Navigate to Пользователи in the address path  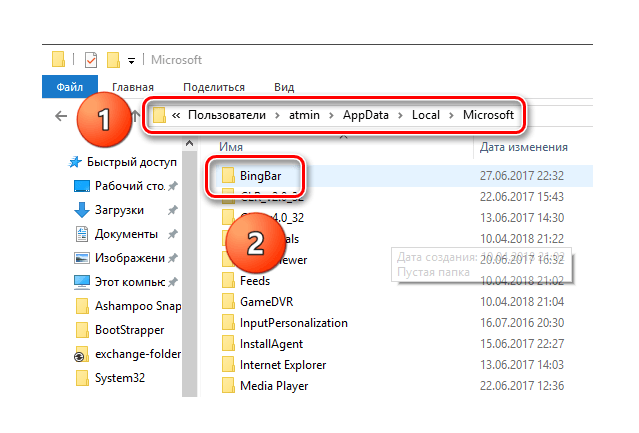point(227,115)
